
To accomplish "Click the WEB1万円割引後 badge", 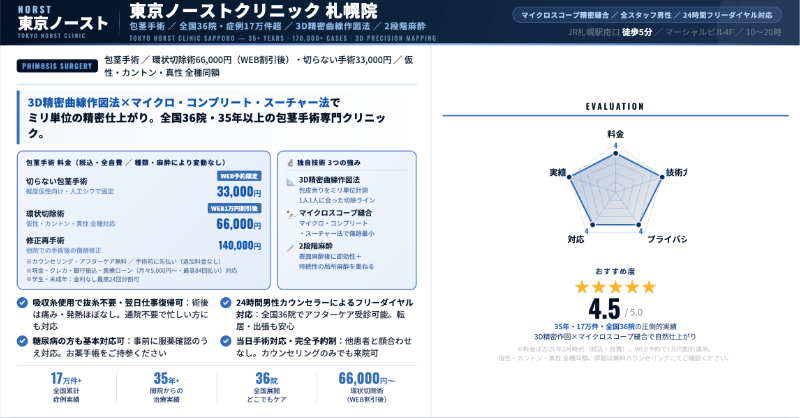I will coord(236,208).
